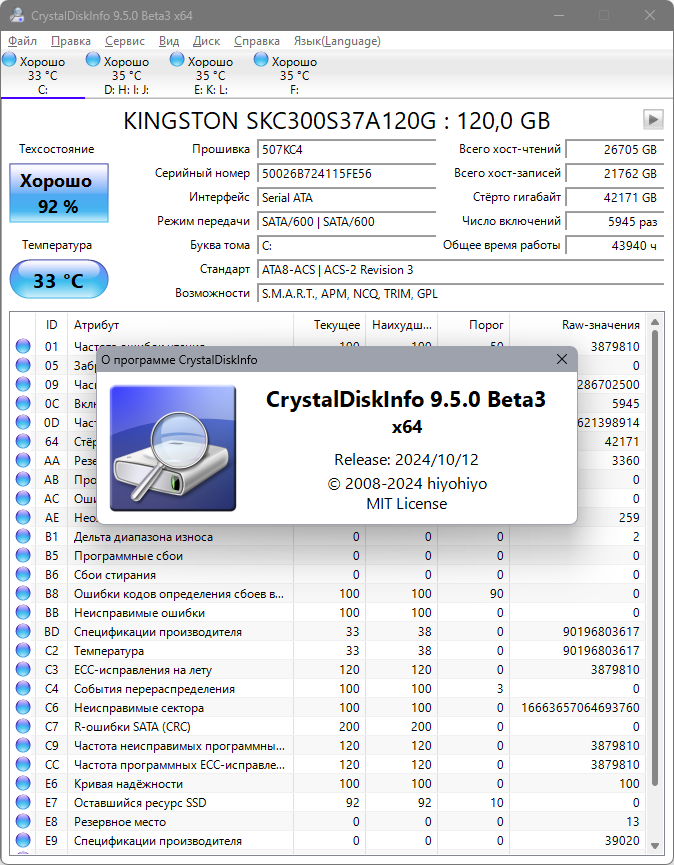Click the Атрибут column header
The height and width of the screenshot is (865, 674).
coord(180,325)
